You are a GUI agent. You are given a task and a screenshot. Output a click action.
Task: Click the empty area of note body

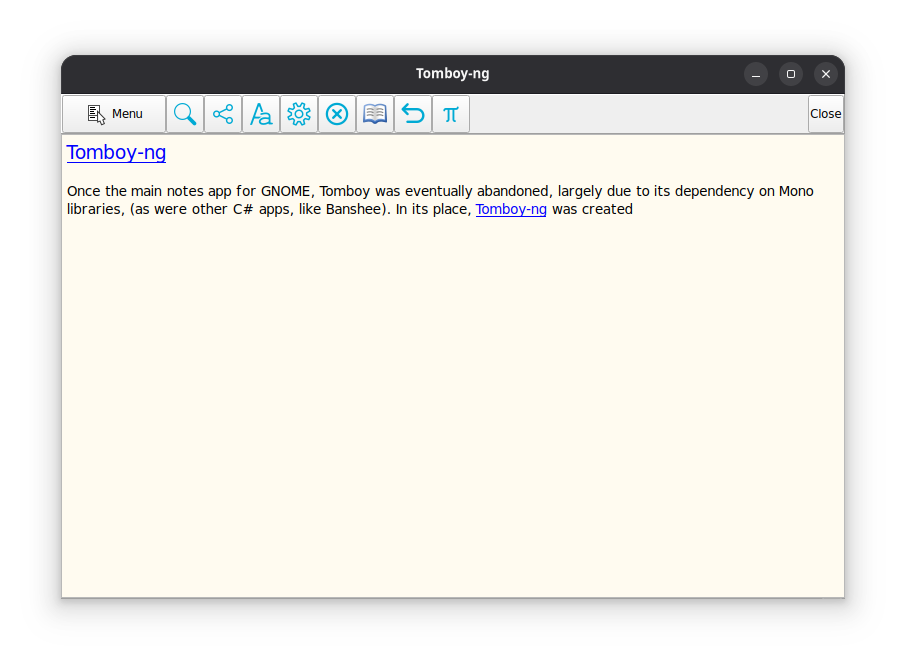[450, 400]
